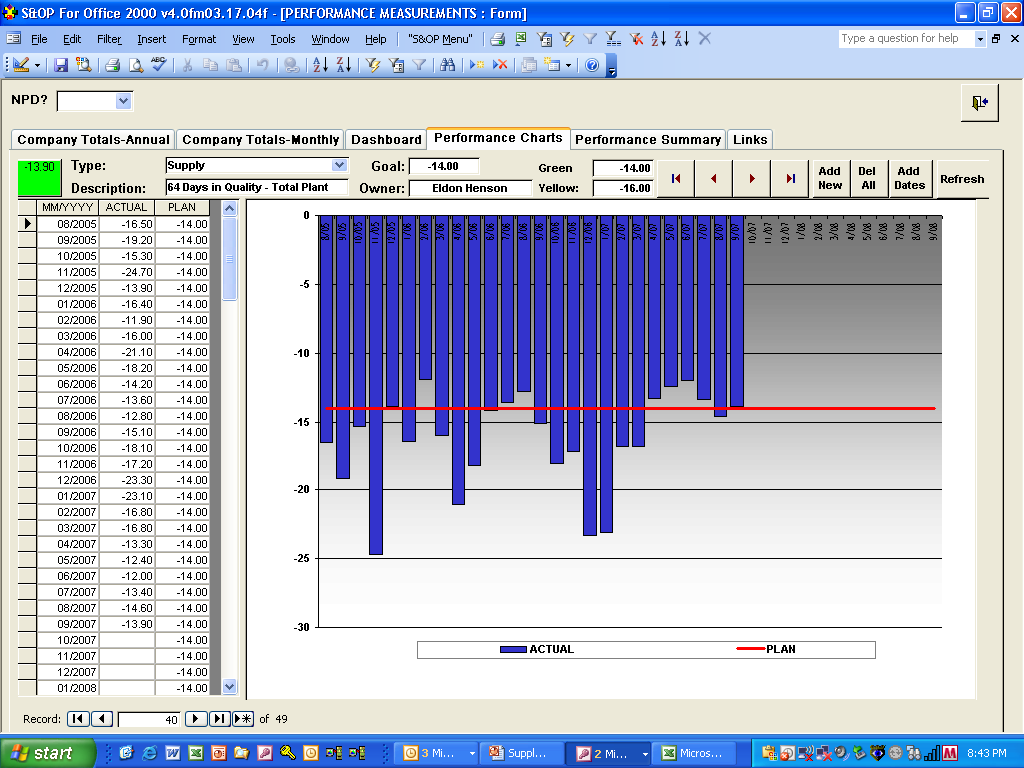The image size is (1024, 768).
Task: Open the Type dropdown showing Supply
Action: [x=340, y=165]
